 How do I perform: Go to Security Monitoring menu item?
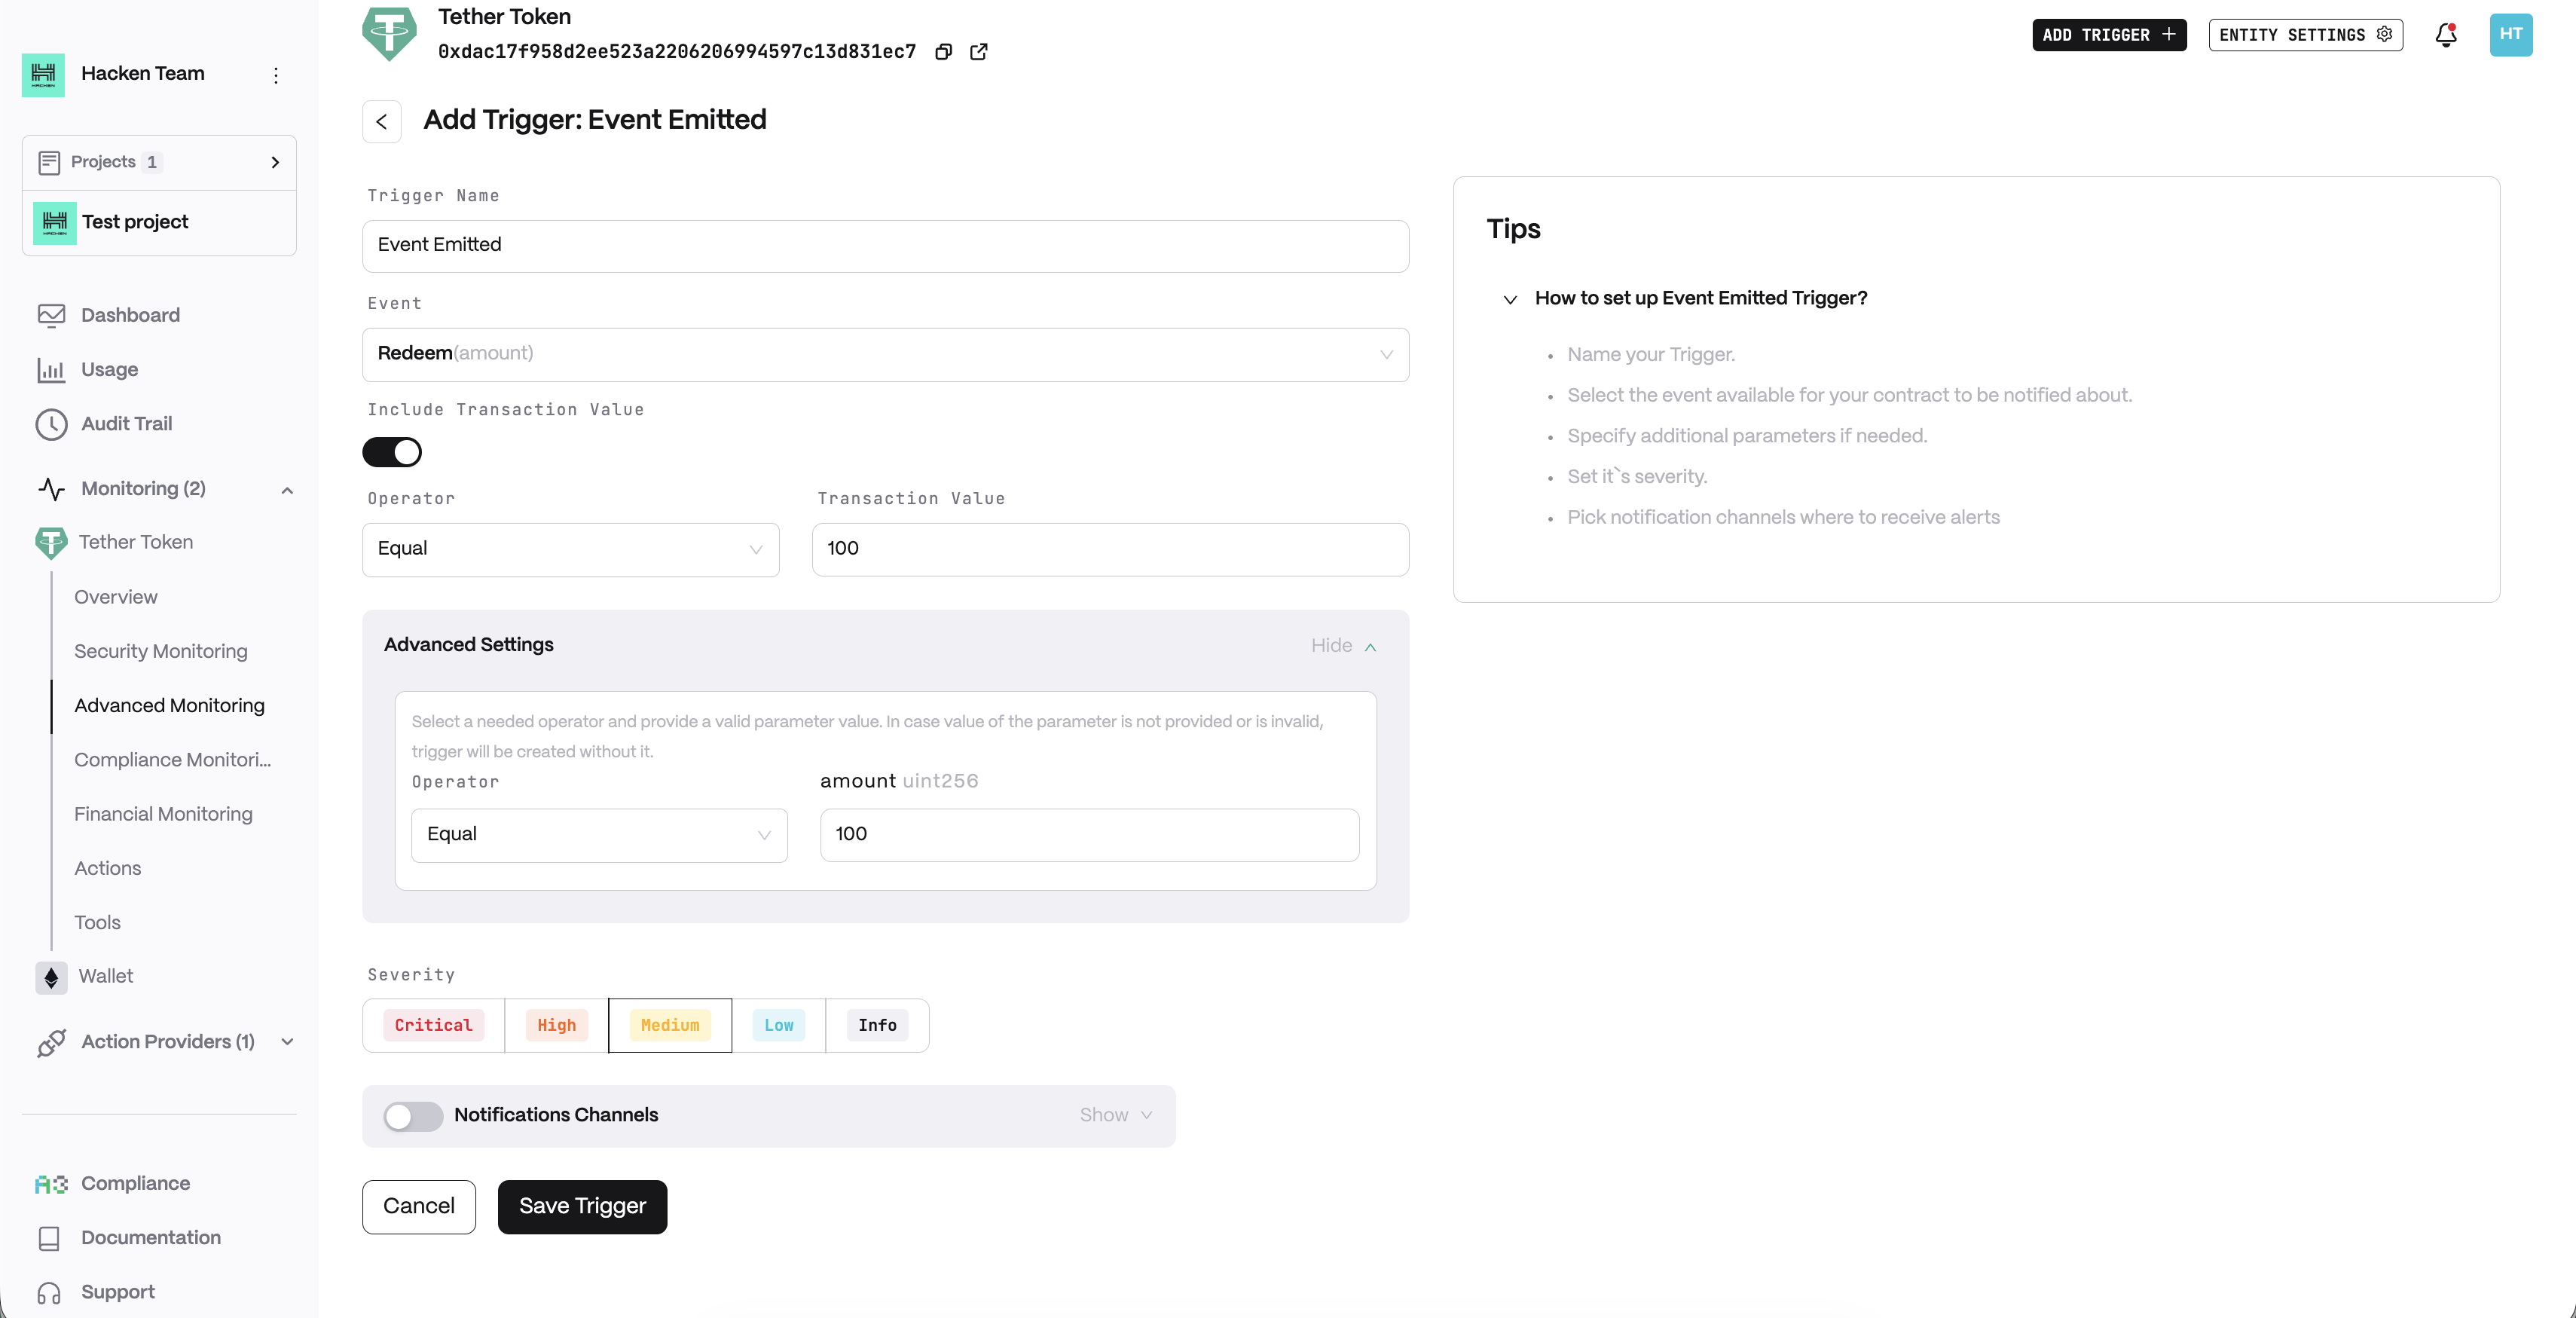click(x=160, y=651)
